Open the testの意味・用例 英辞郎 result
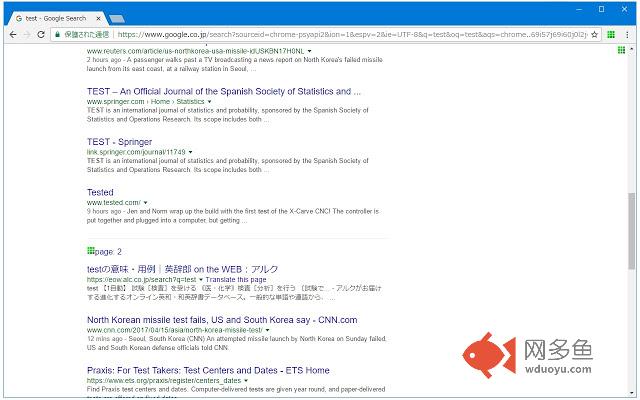Screen dimensions: 640x400 tap(182, 269)
